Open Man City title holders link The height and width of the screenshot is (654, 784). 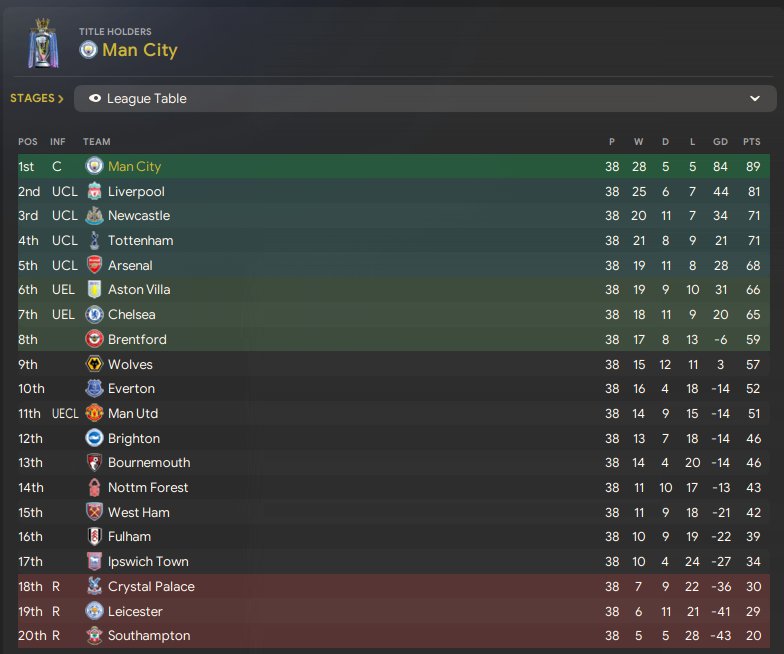140,50
